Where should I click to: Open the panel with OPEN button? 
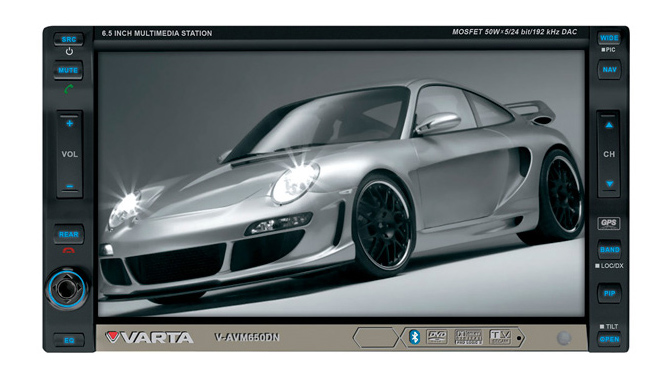609,339
